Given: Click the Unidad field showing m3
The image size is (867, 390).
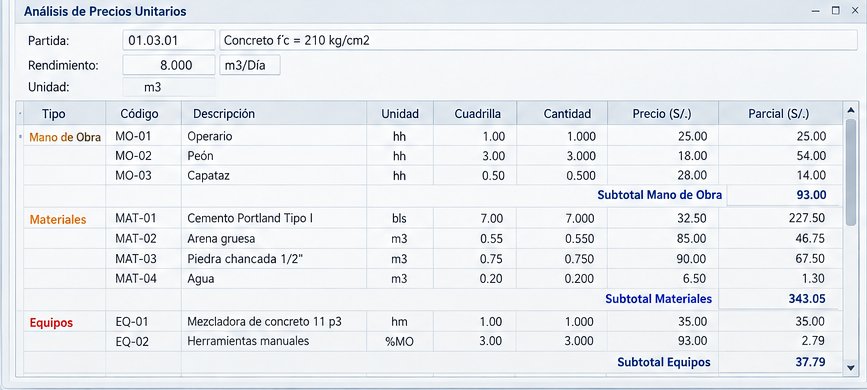Looking at the screenshot, I should pyautogui.click(x=169, y=87).
